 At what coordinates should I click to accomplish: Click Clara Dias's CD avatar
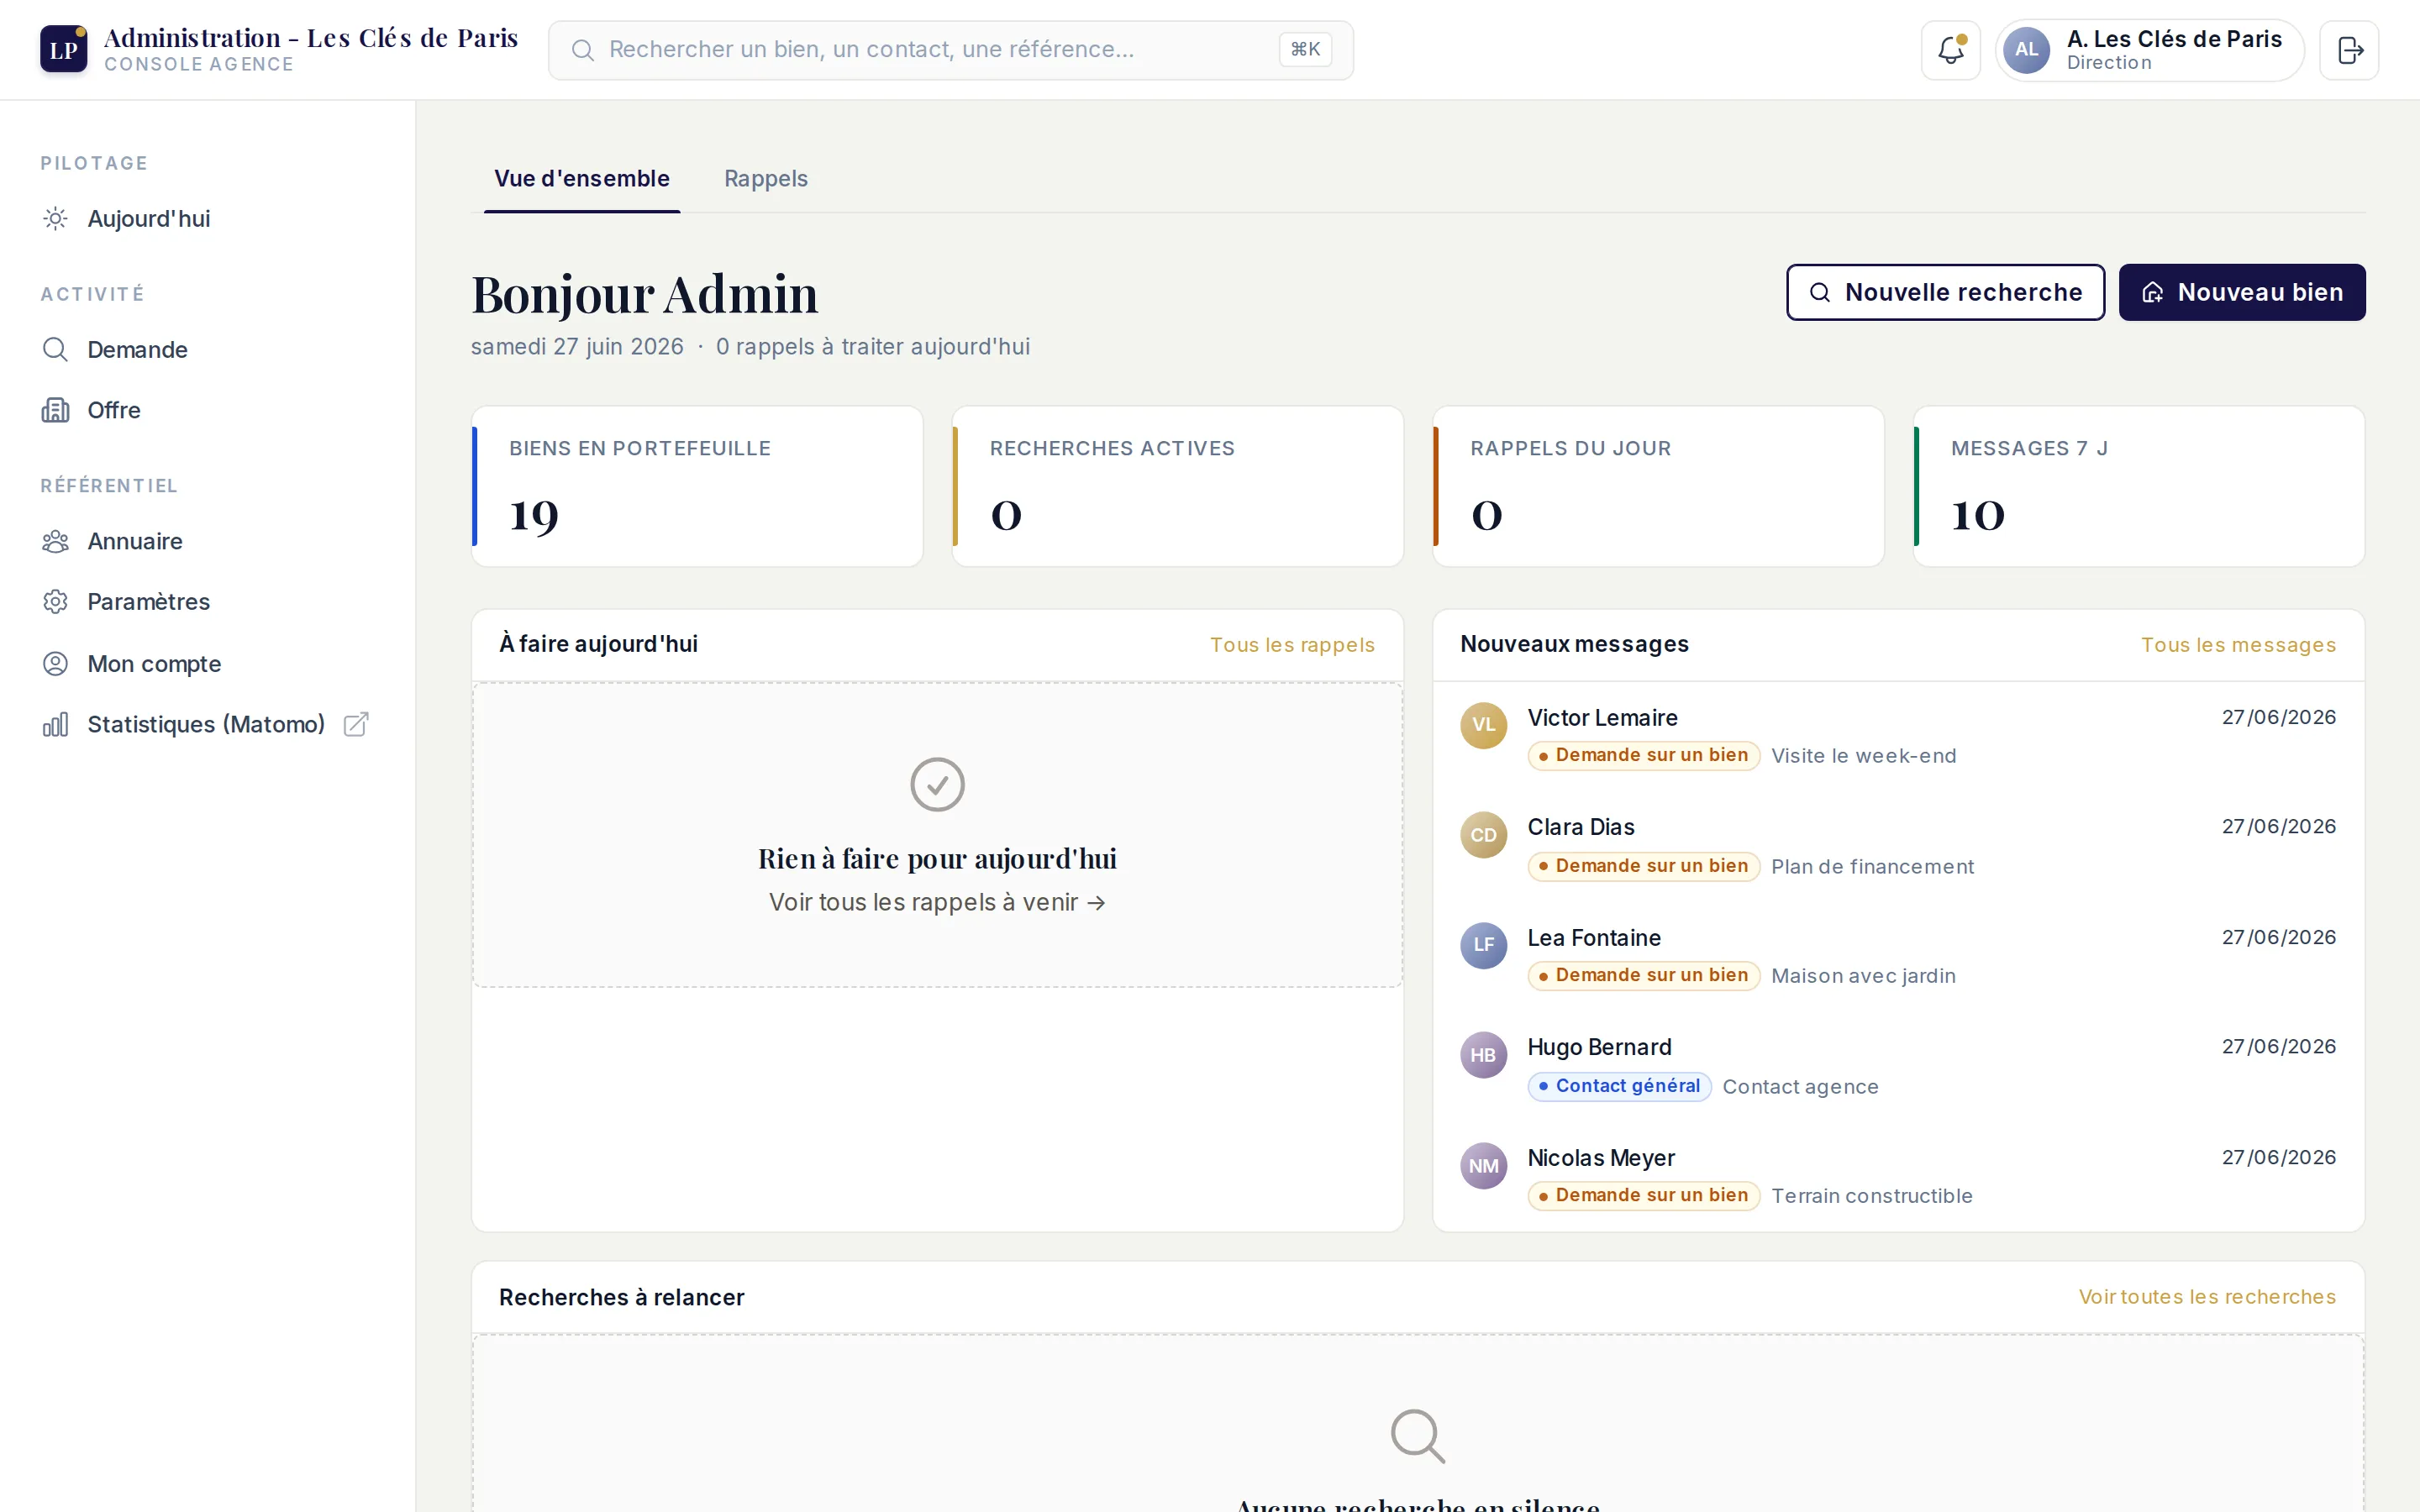click(1483, 835)
